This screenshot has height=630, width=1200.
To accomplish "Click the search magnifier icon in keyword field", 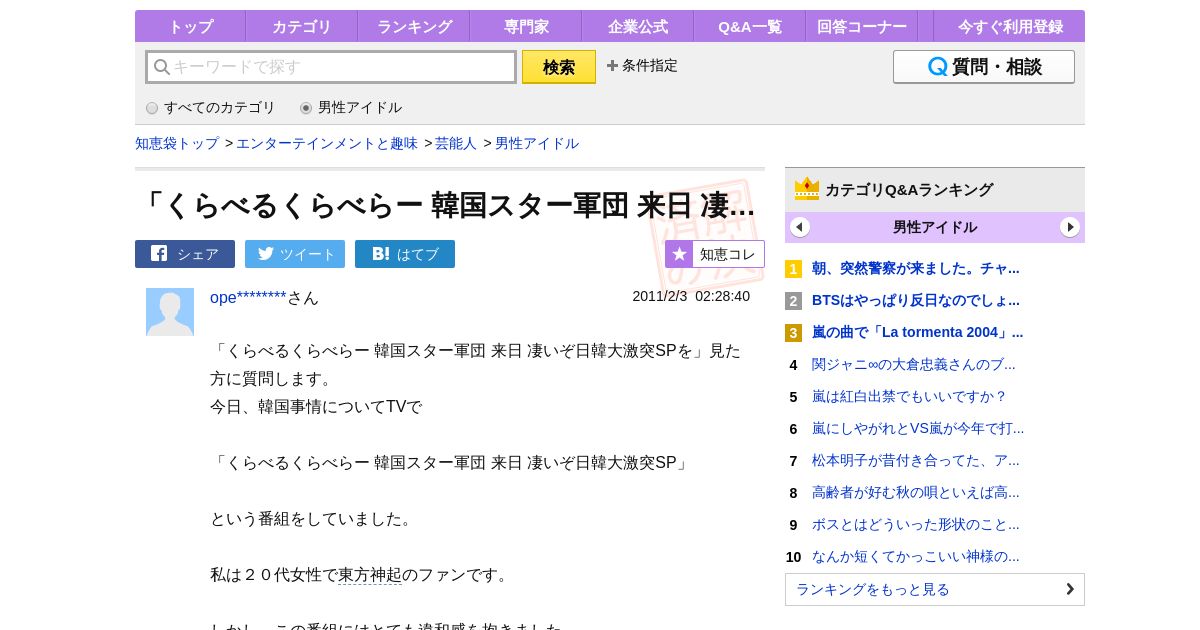I will [161, 67].
